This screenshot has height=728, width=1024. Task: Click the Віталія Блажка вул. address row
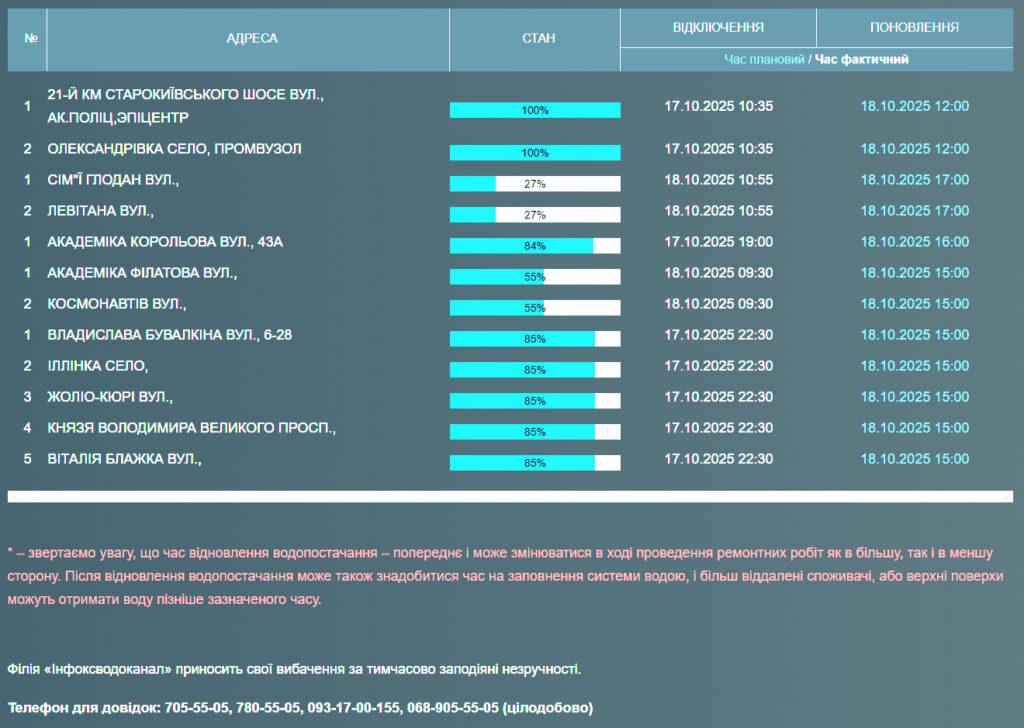coord(125,459)
